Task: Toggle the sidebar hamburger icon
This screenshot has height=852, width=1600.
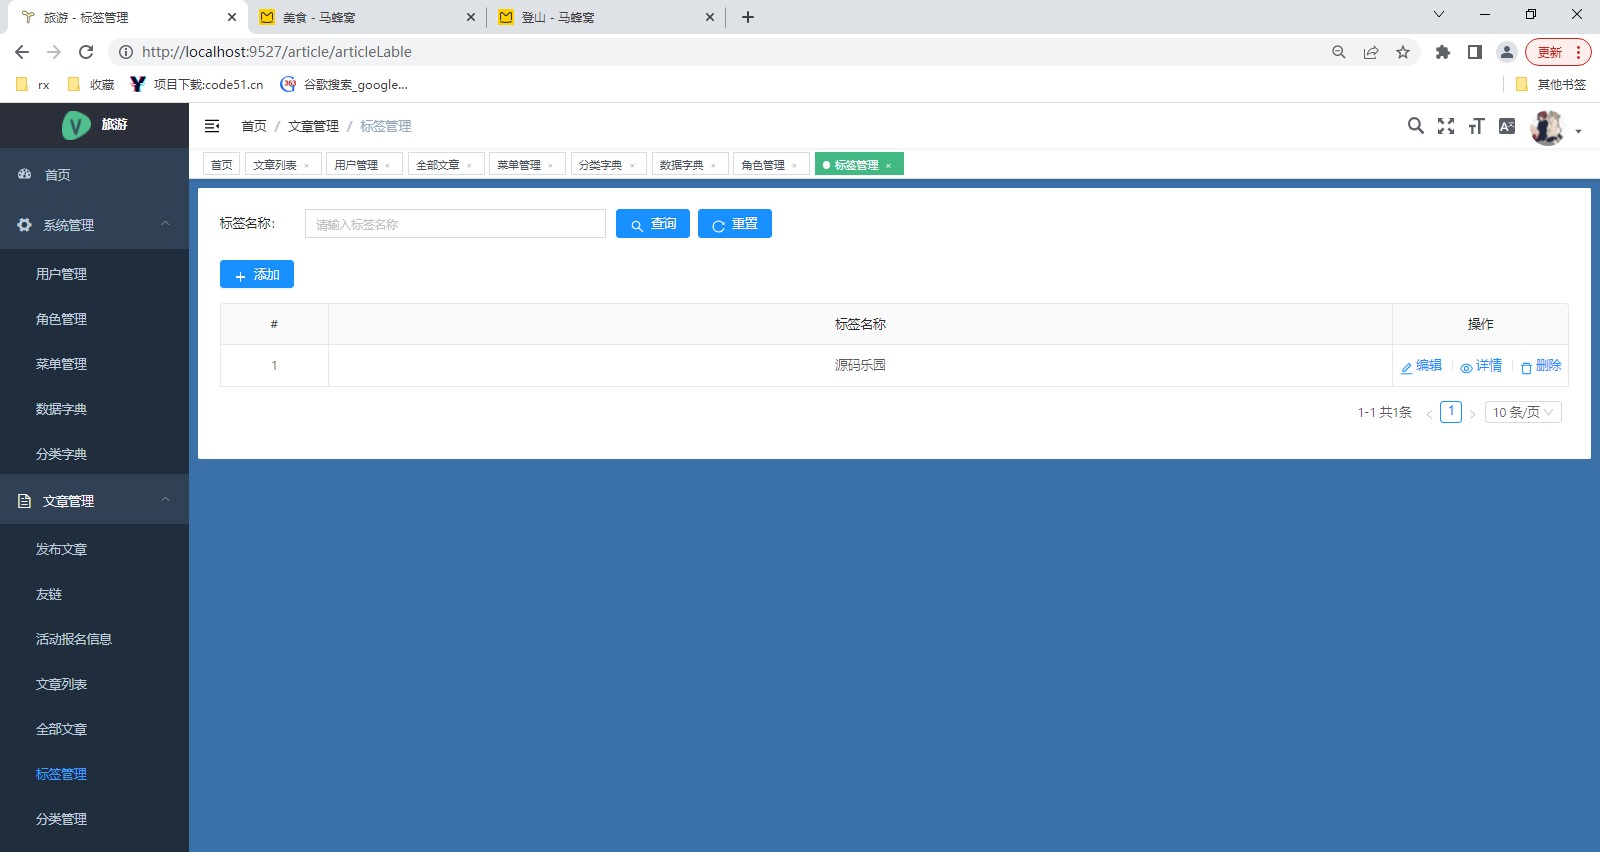Action: click(212, 126)
